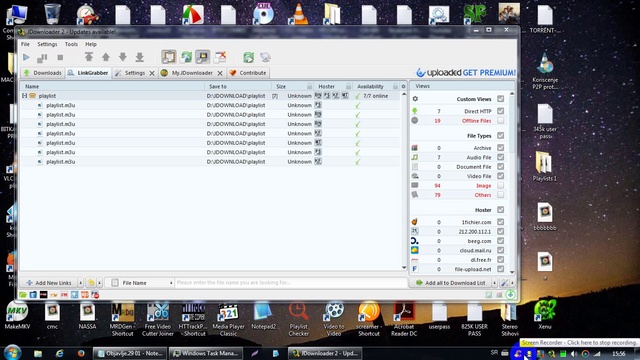Click the check for updates icon

pyautogui.click(x=266, y=57)
